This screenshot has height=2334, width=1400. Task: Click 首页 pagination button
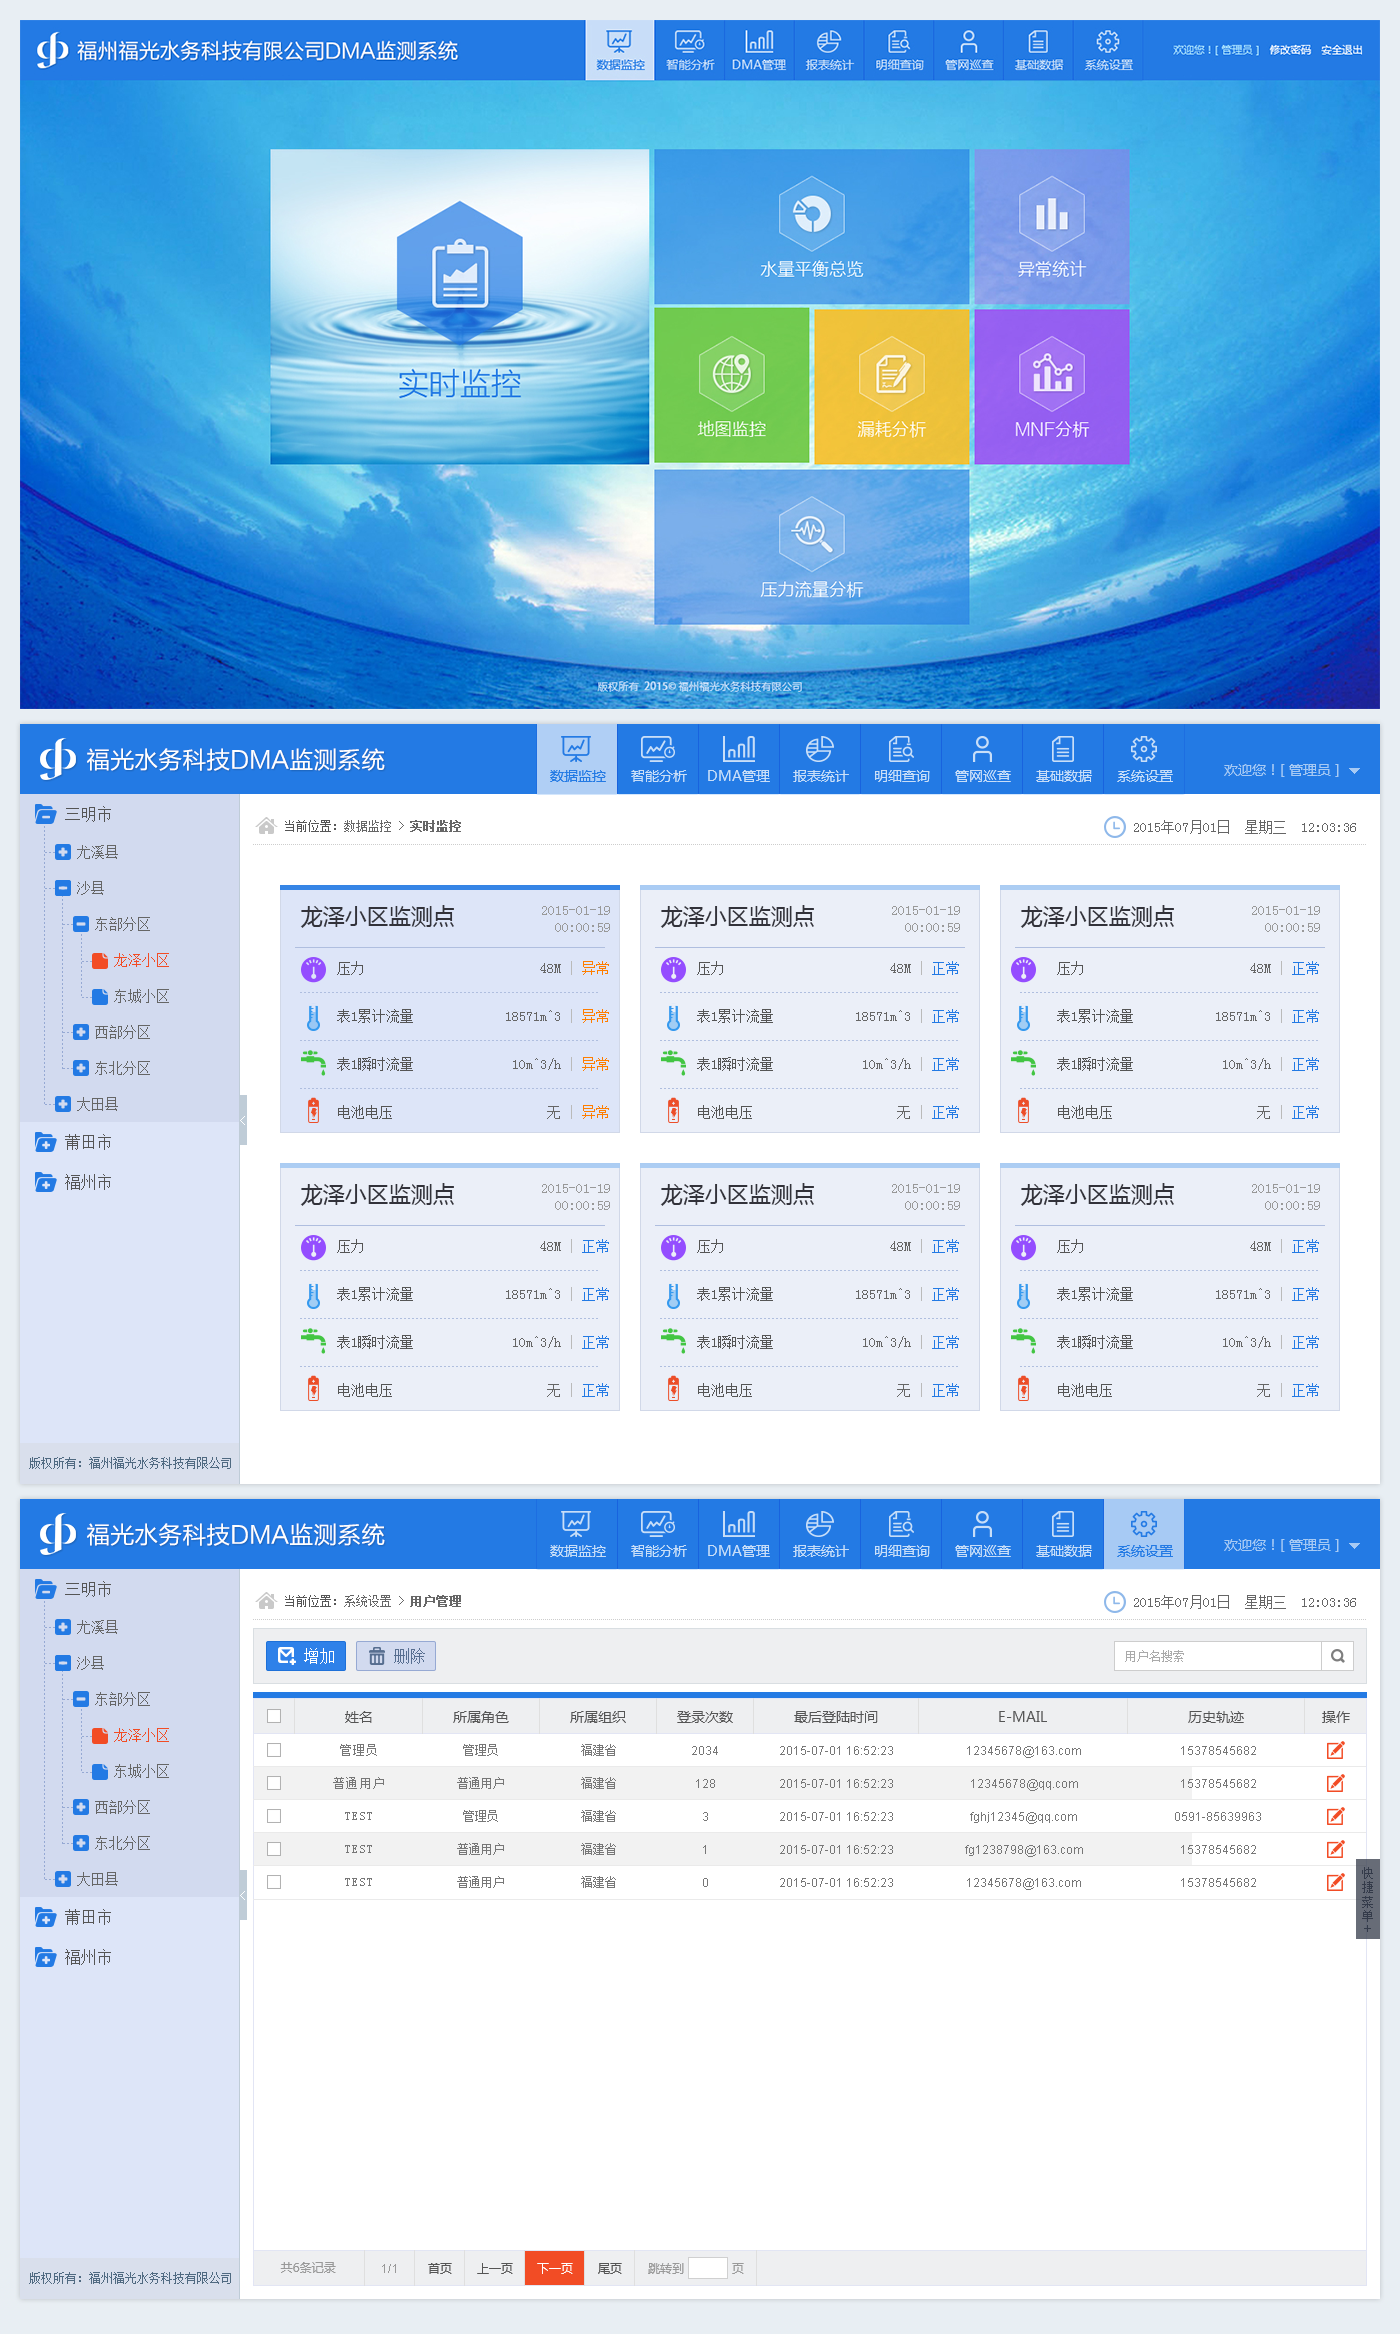[440, 2268]
